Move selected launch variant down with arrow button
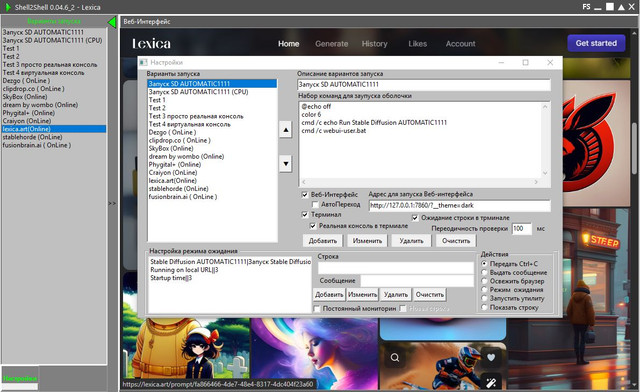The height and width of the screenshot is (392, 640). (286, 164)
